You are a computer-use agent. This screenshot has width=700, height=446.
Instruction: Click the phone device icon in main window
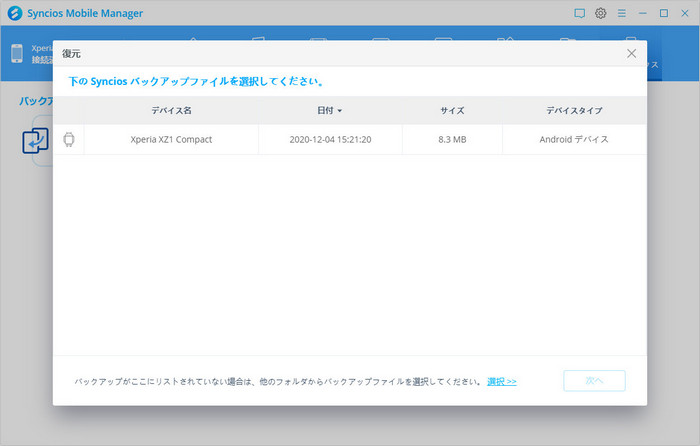tap(17, 53)
